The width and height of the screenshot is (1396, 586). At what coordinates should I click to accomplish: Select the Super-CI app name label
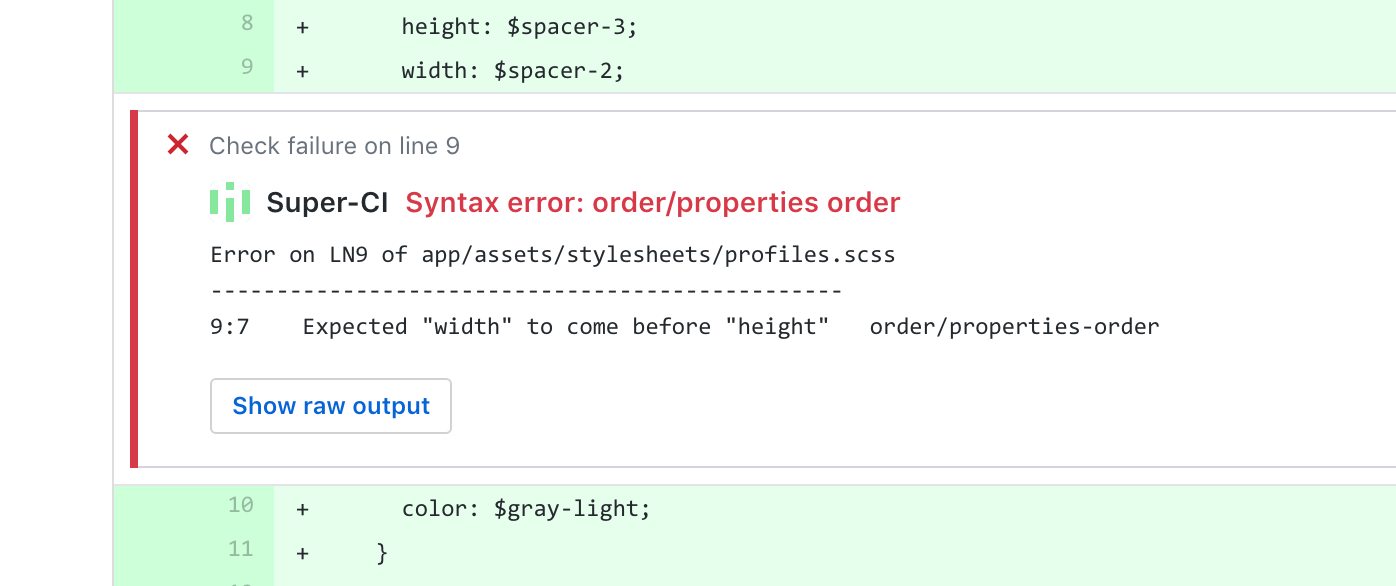(x=327, y=202)
